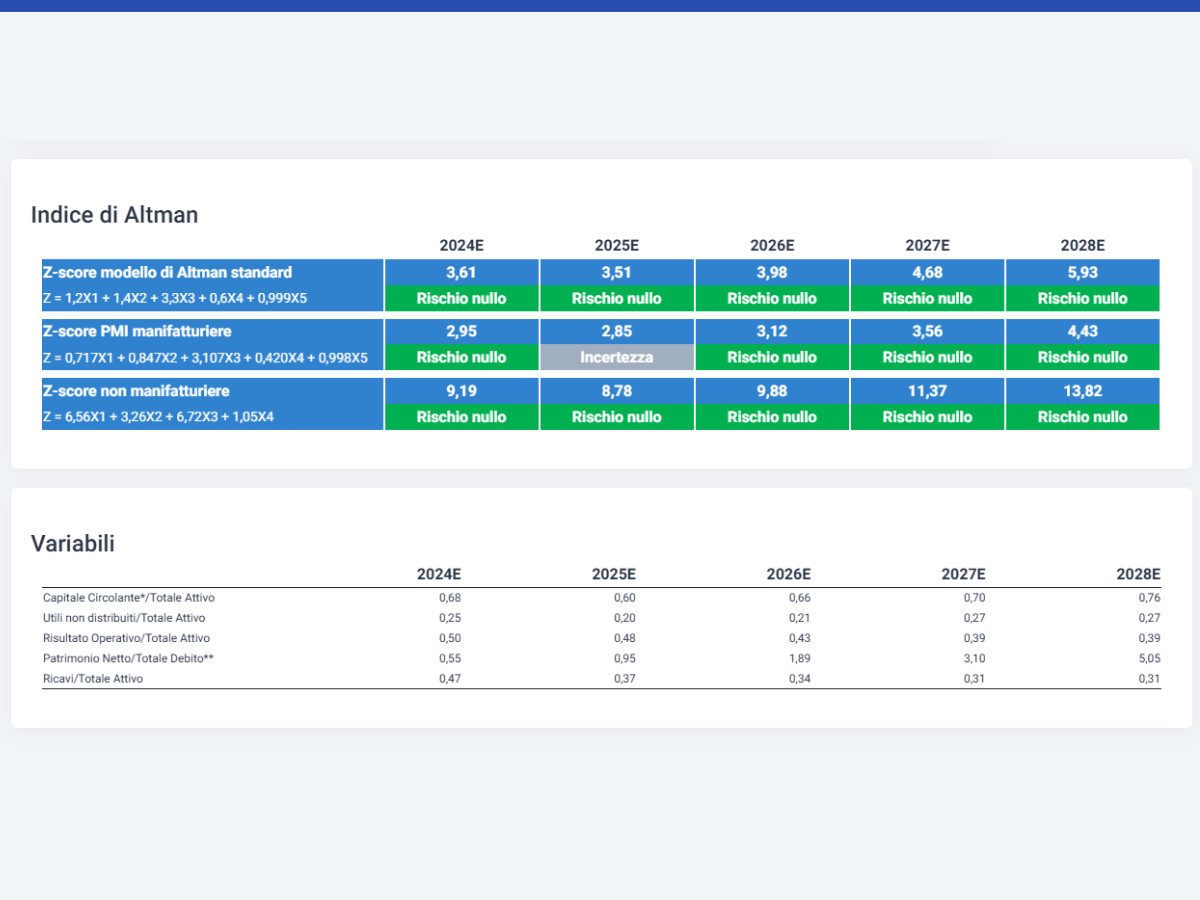Select Ricavi/Totale Attivo 2025E value 0,37
The height and width of the screenshot is (900, 1200).
click(625, 678)
